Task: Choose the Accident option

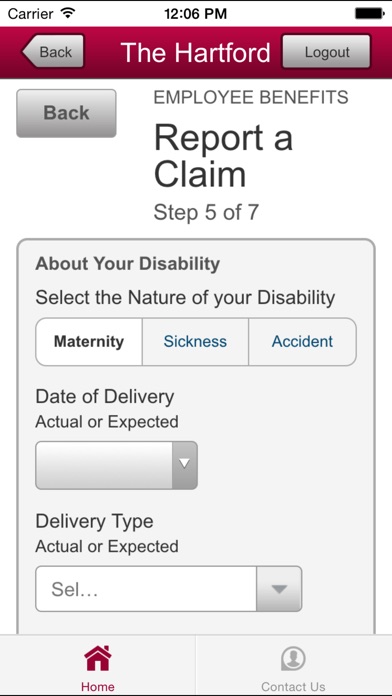Action: [x=302, y=342]
